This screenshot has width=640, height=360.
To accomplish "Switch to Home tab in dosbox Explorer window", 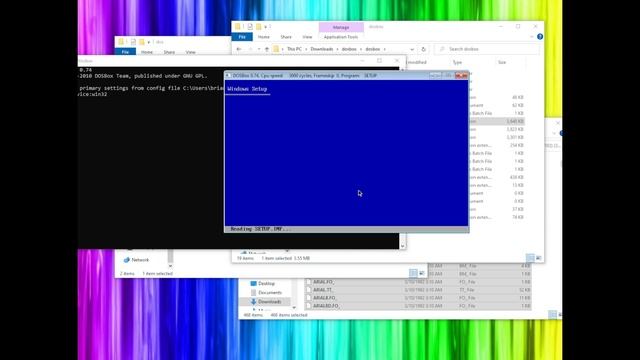I will click(x=264, y=37).
